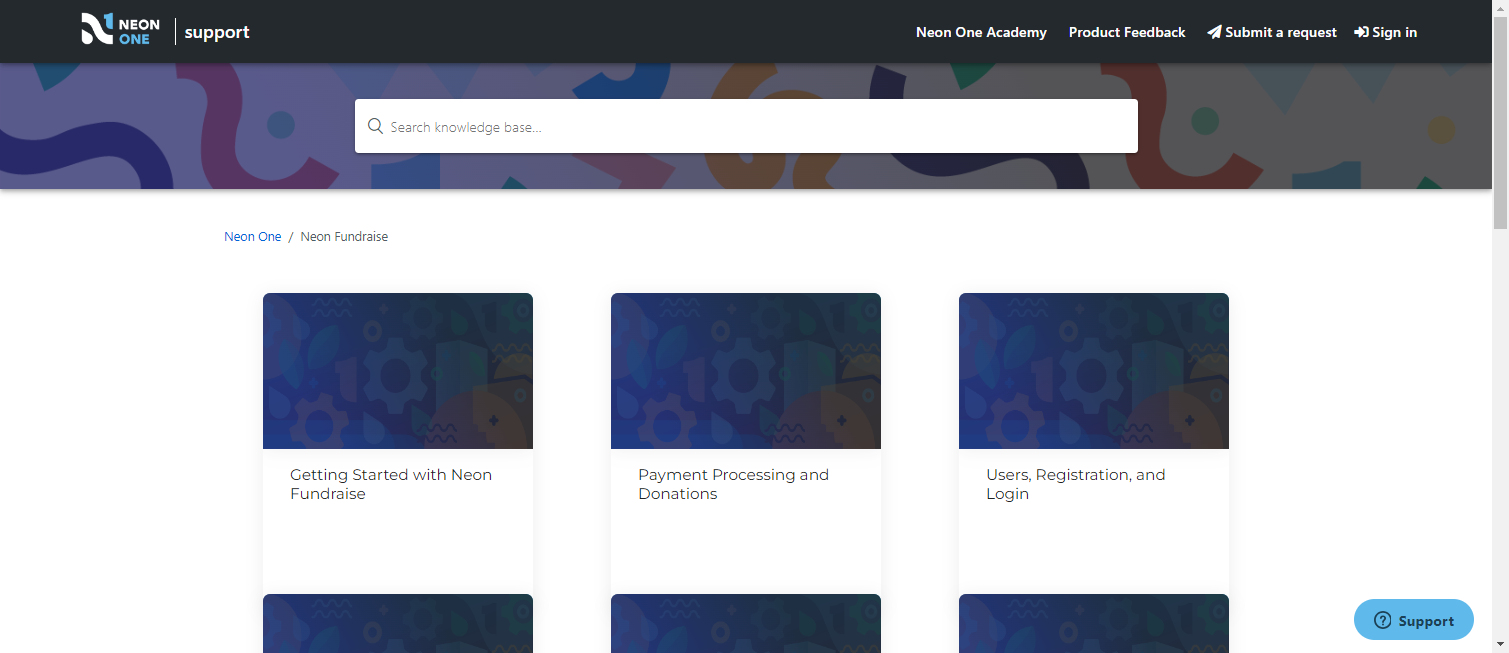
Task: Open Getting Started with Neon Fundraise category
Action: coord(391,484)
